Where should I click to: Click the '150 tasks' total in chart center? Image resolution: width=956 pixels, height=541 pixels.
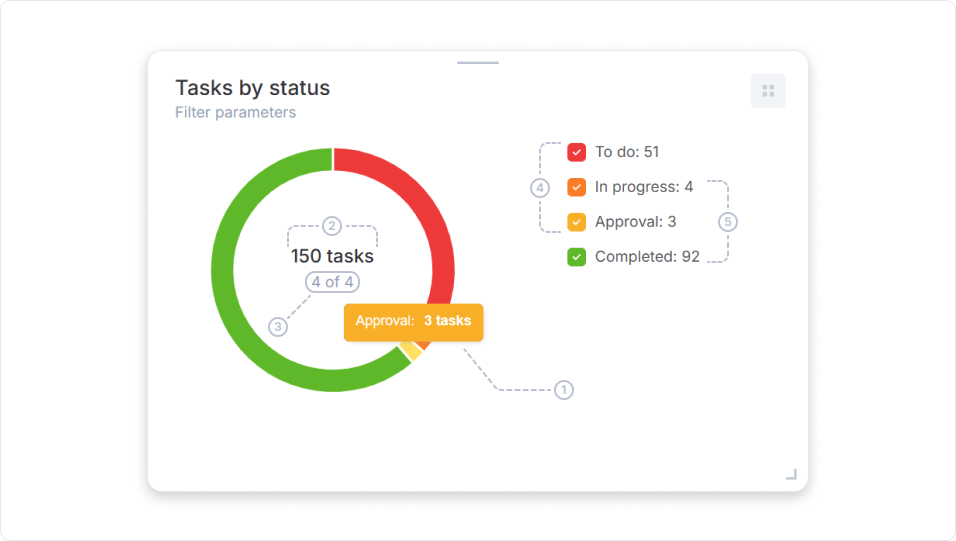point(332,256)
